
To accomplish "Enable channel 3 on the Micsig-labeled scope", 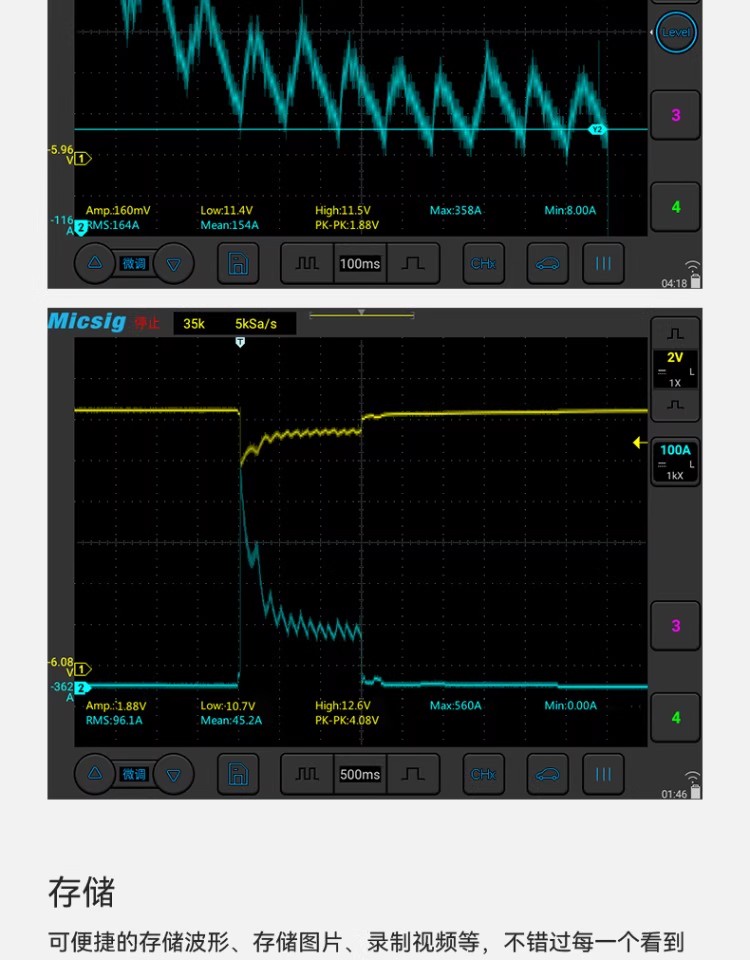I will [675, 626].
